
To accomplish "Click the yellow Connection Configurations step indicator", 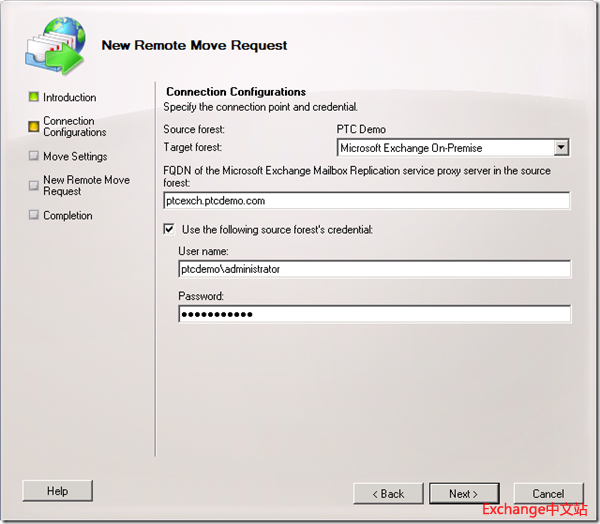I will (x=34, y=126).
